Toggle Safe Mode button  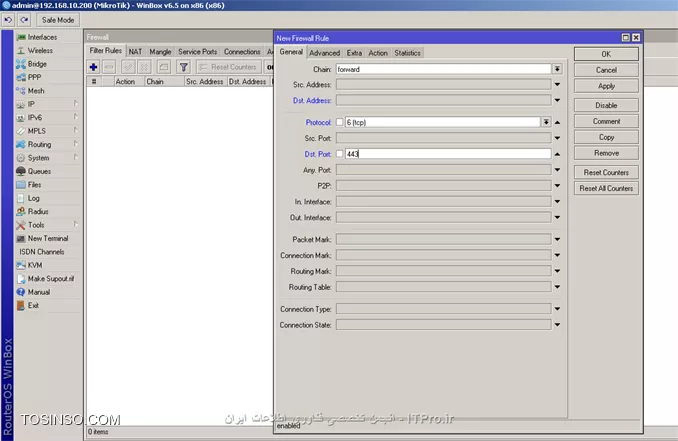coord(58,20)
